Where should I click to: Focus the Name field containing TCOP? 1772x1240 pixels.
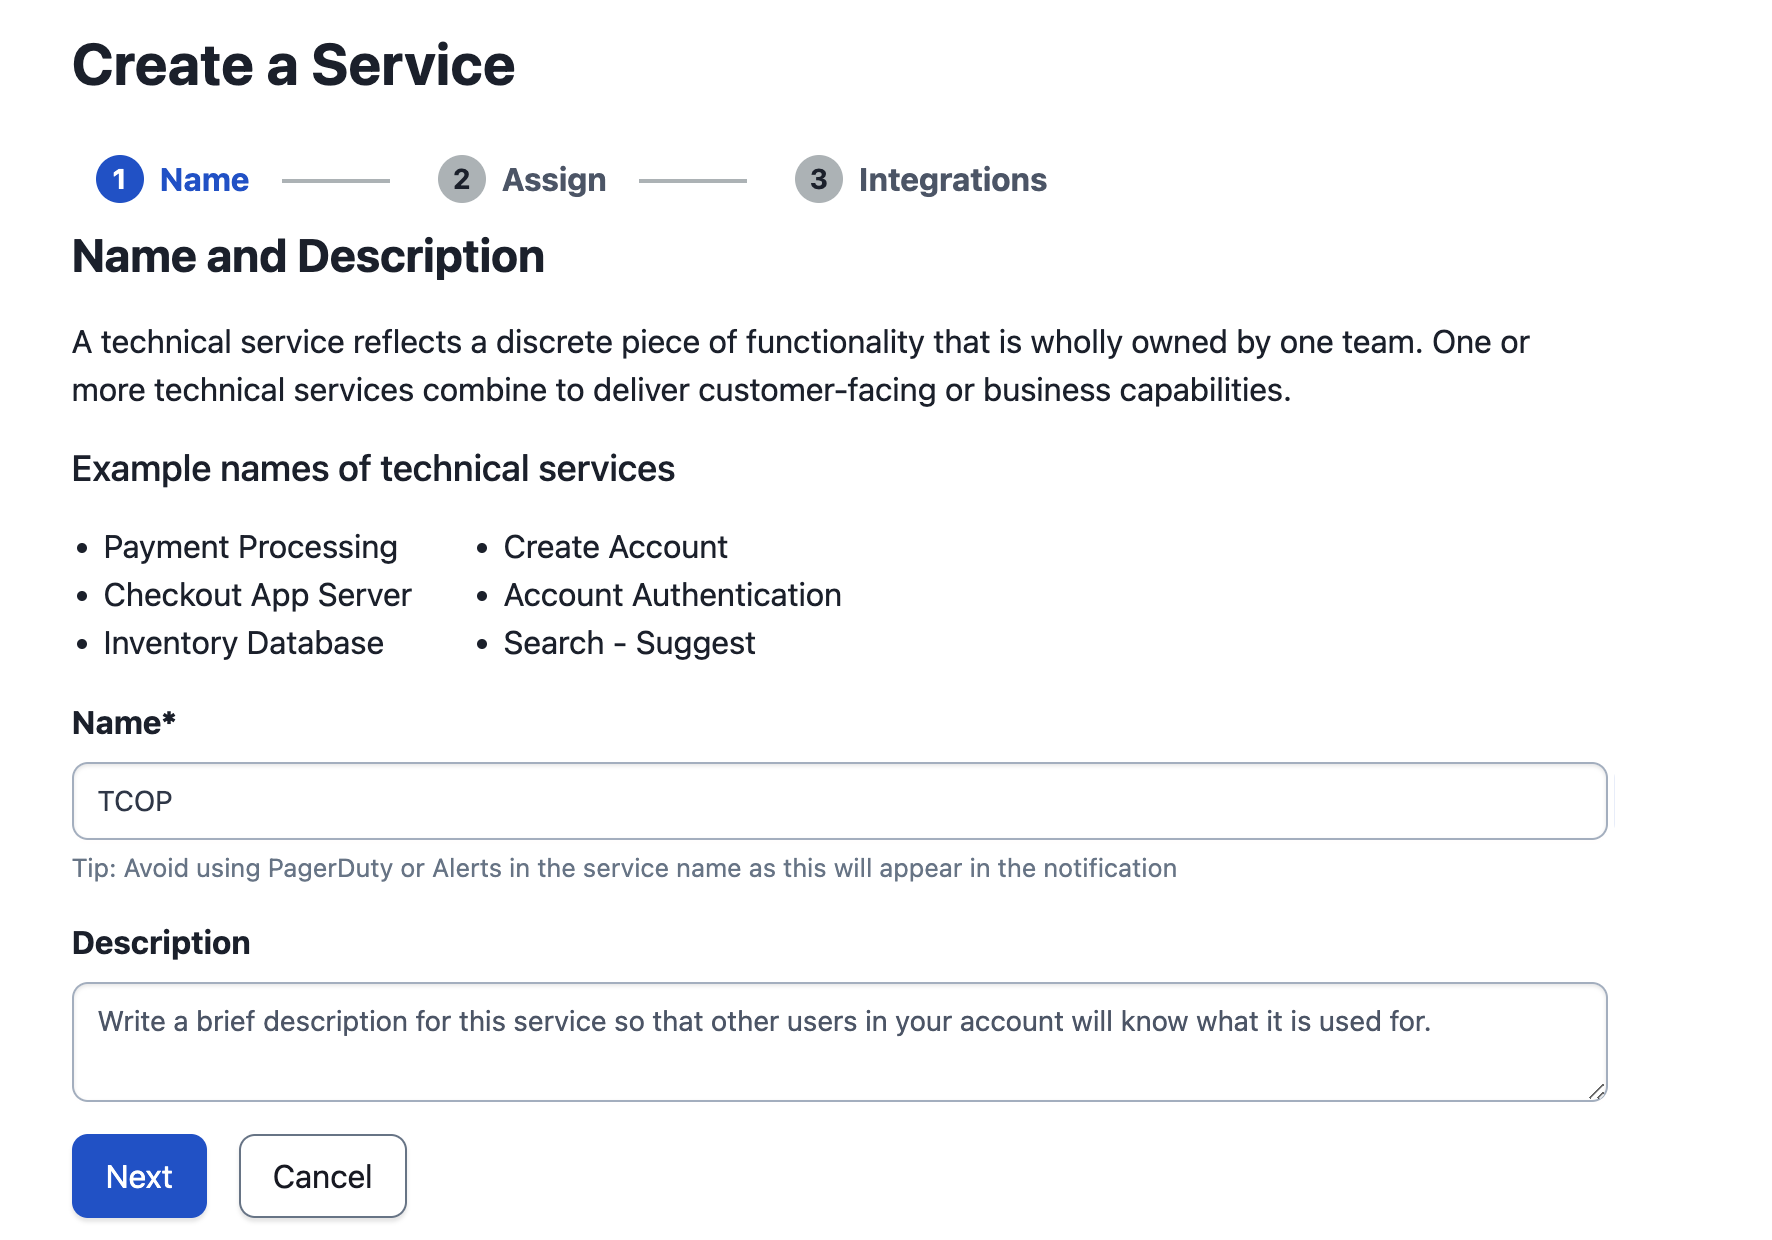tap(839, 801)
